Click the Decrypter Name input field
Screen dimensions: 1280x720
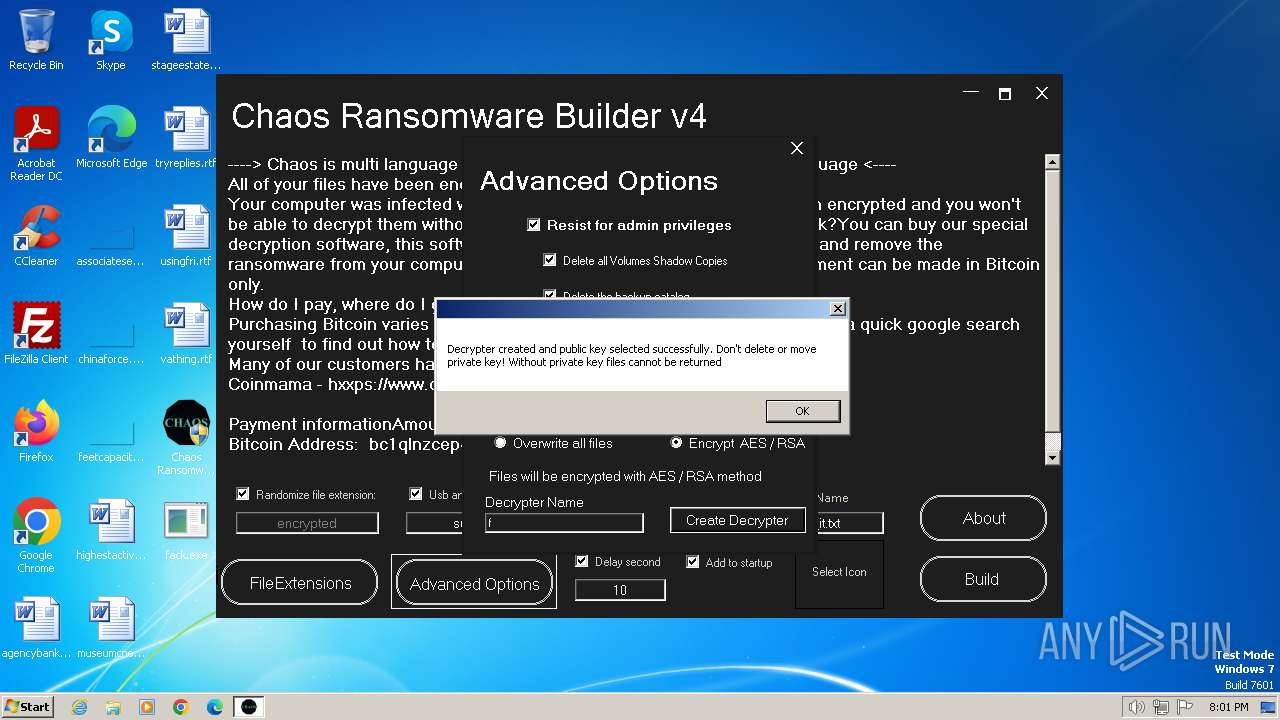point(564,523)
